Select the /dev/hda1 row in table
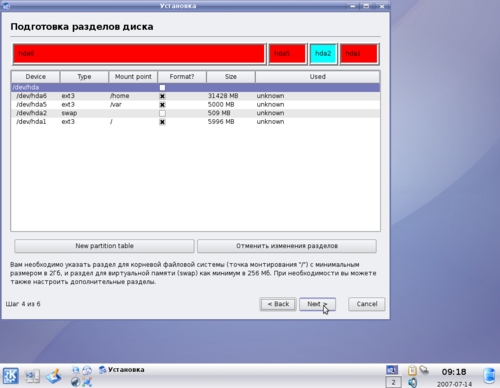The image size is (500, 388). [195, 122]
